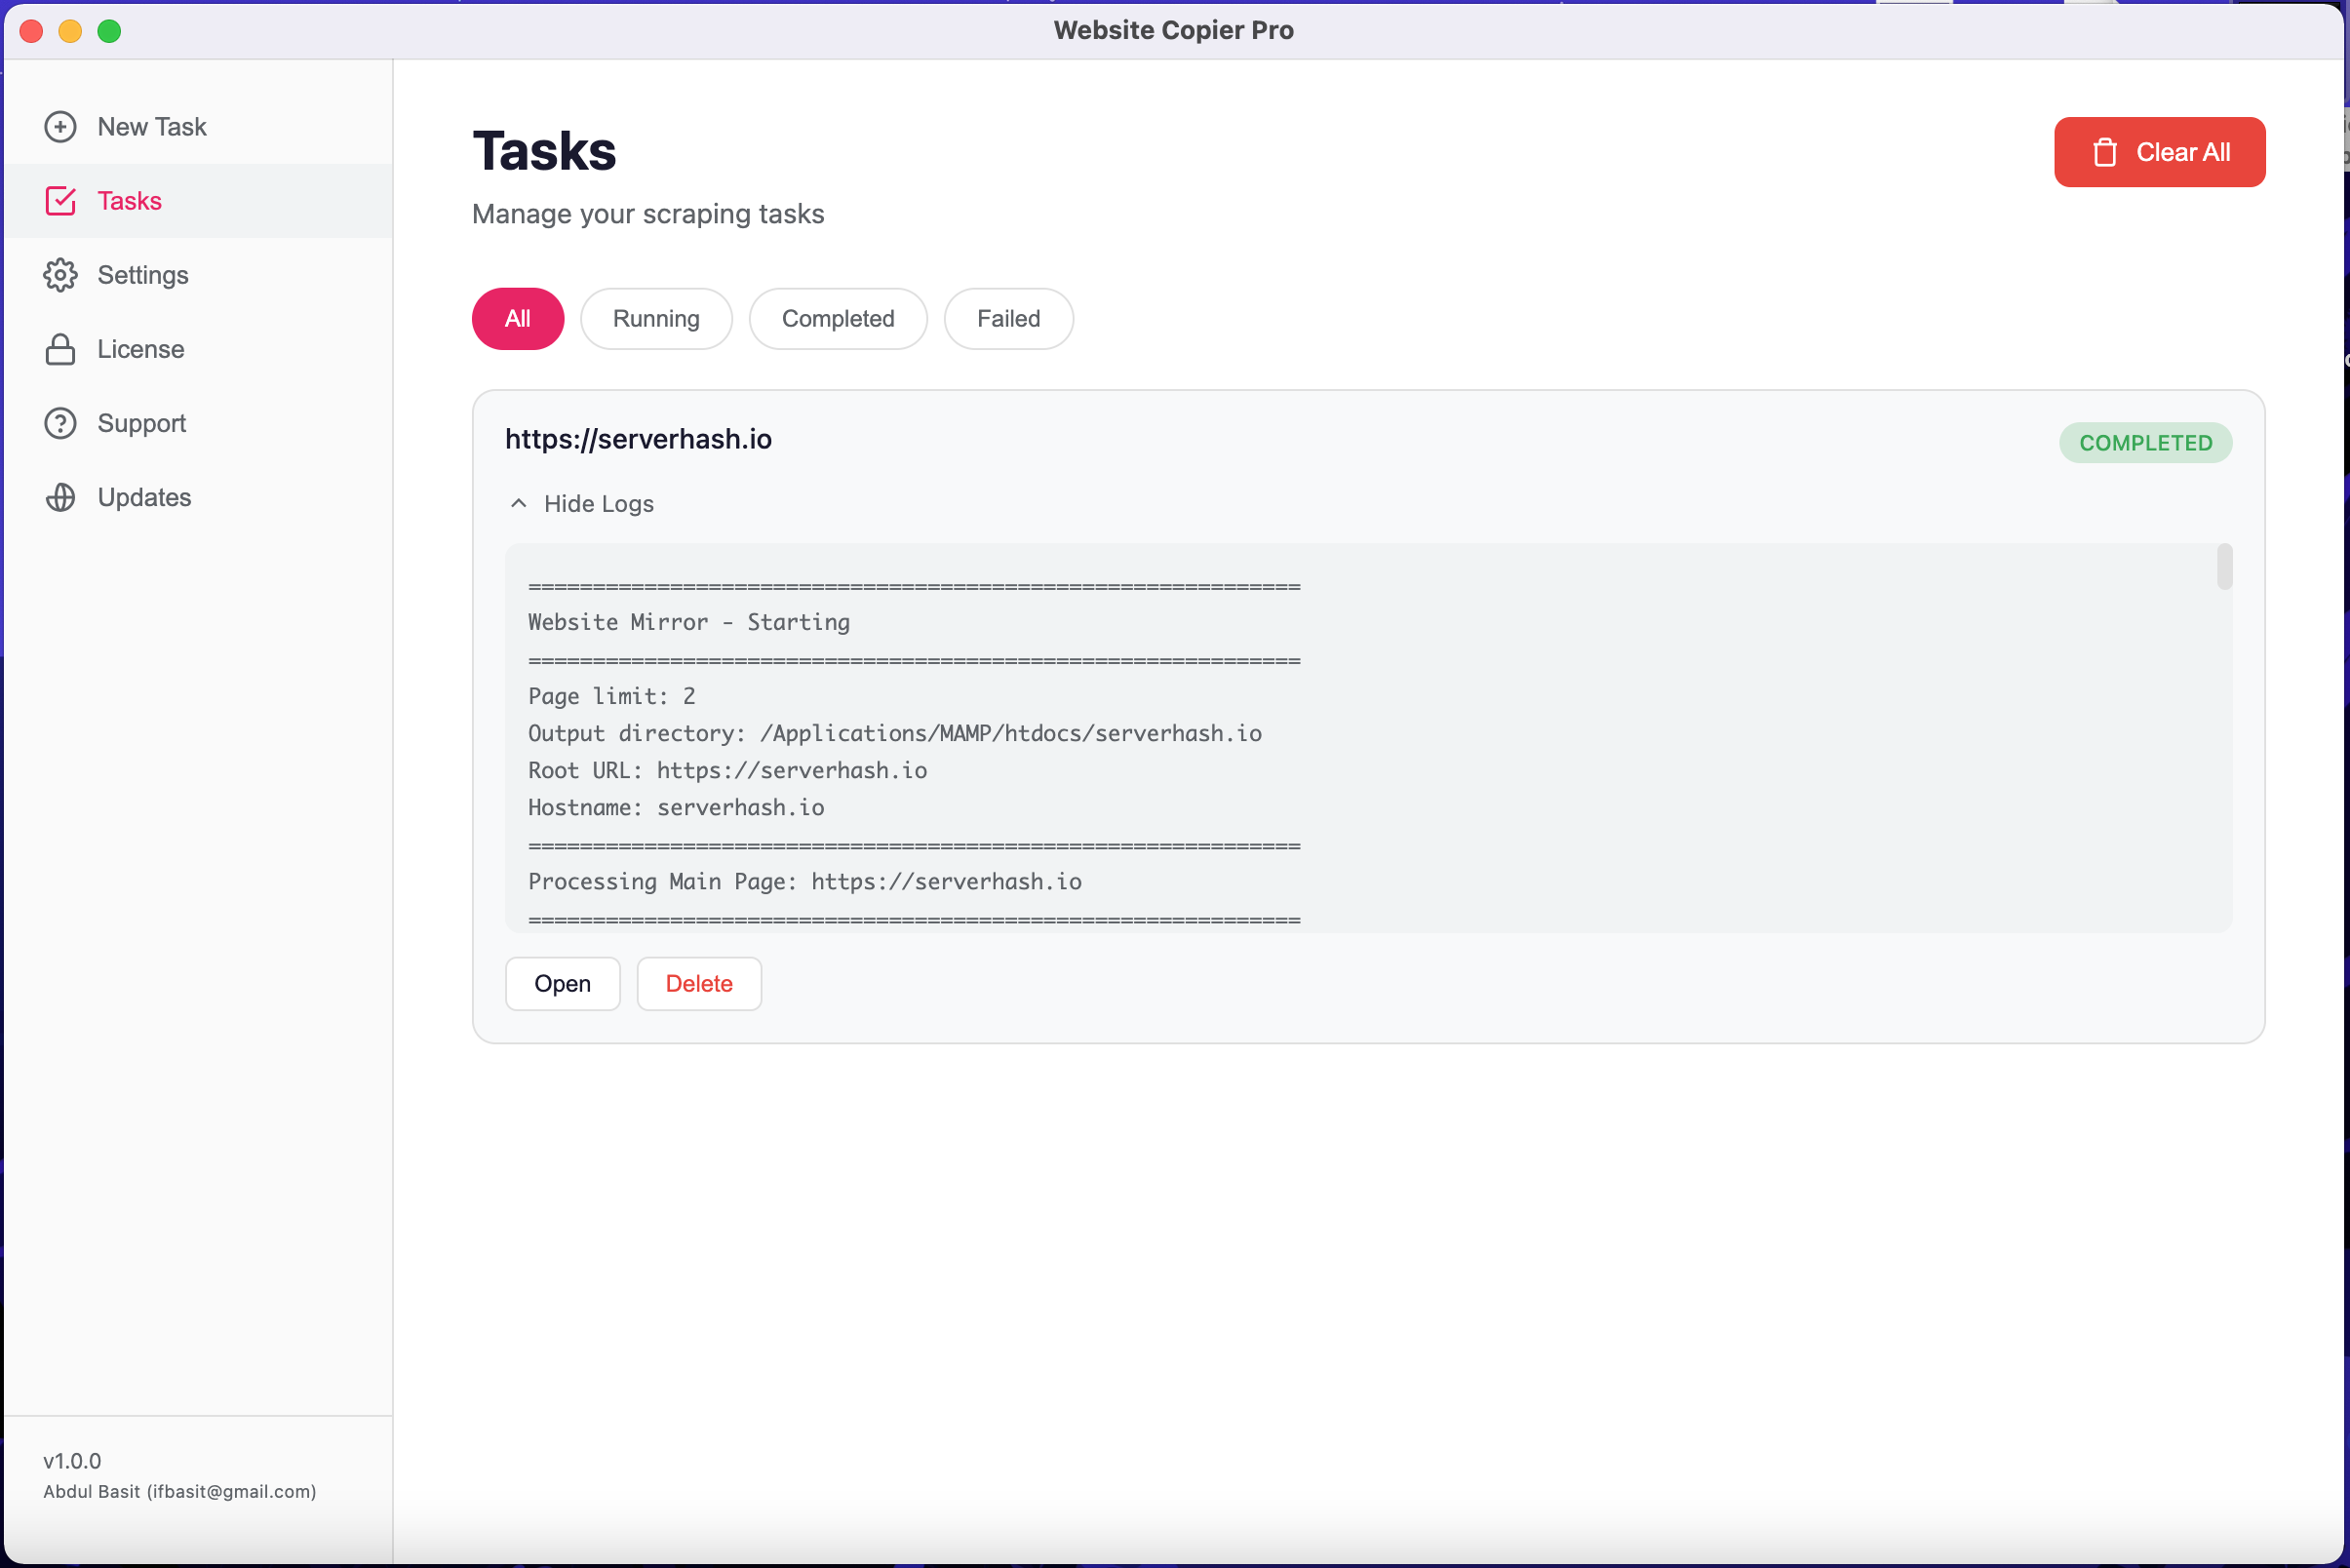The image size is (2350, 1568).
Task: Click the License lock icon
Action: pyautogui.click(x=60, y=349)
